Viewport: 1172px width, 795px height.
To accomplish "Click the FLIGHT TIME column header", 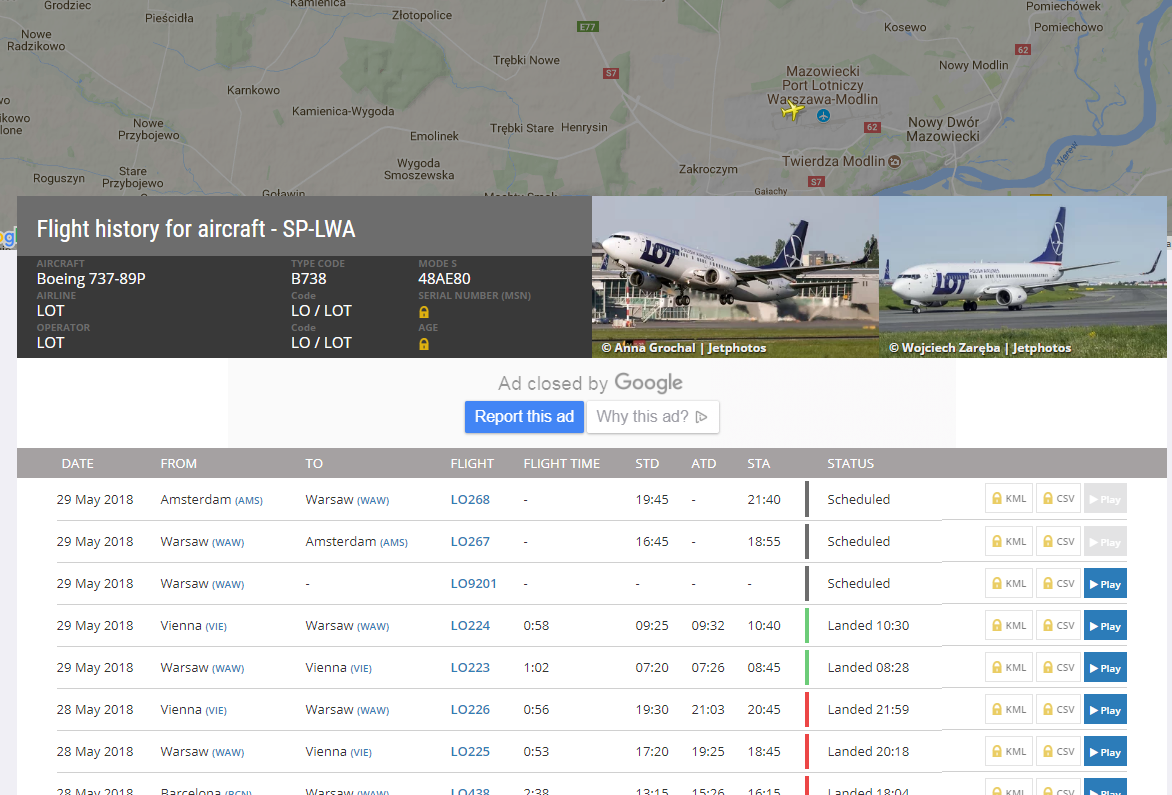I will click(x=561, y=463).
